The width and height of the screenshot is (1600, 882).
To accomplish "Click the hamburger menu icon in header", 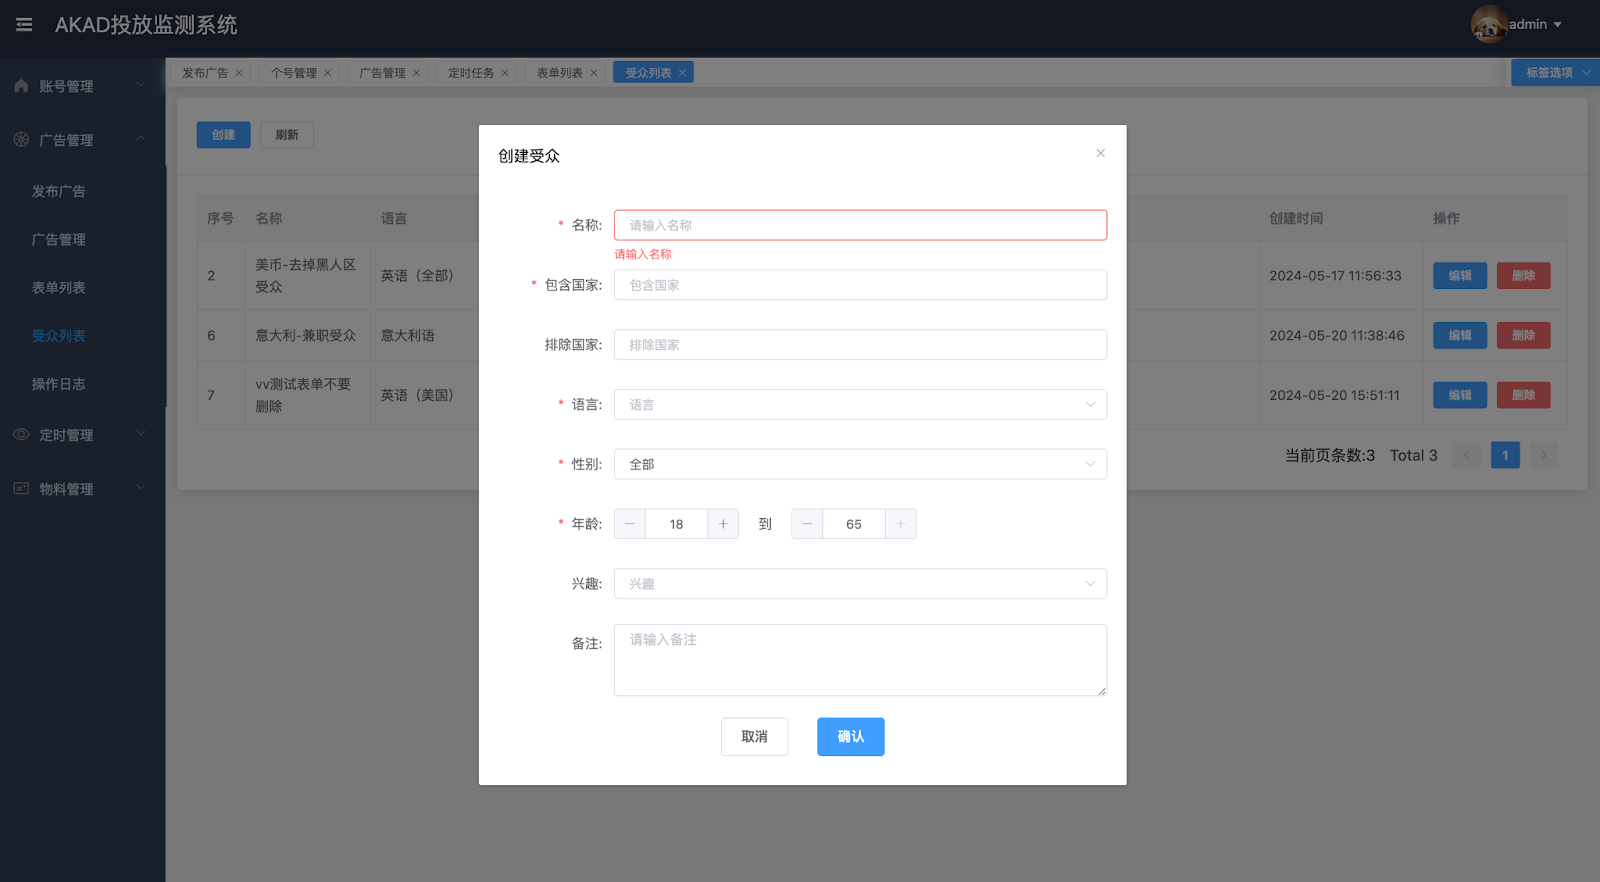I will pyautogui.click(x=24, y=25).
